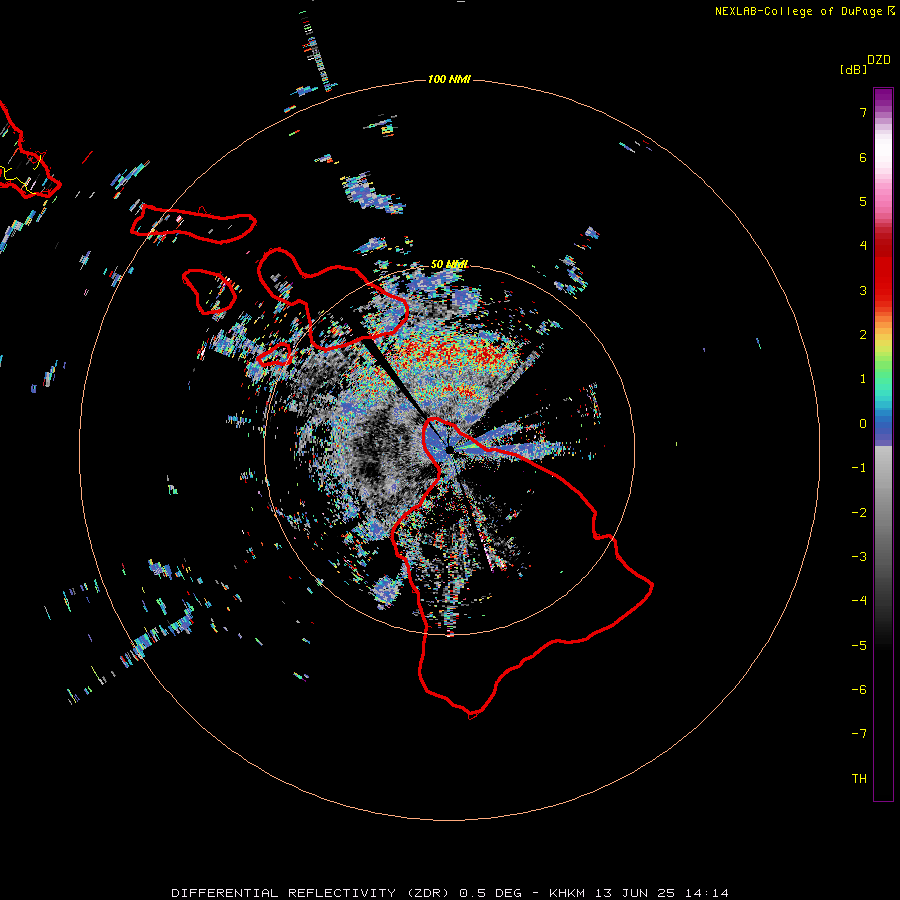
Task: Click the white-pink band of color bar
Action: click(883, 158)
